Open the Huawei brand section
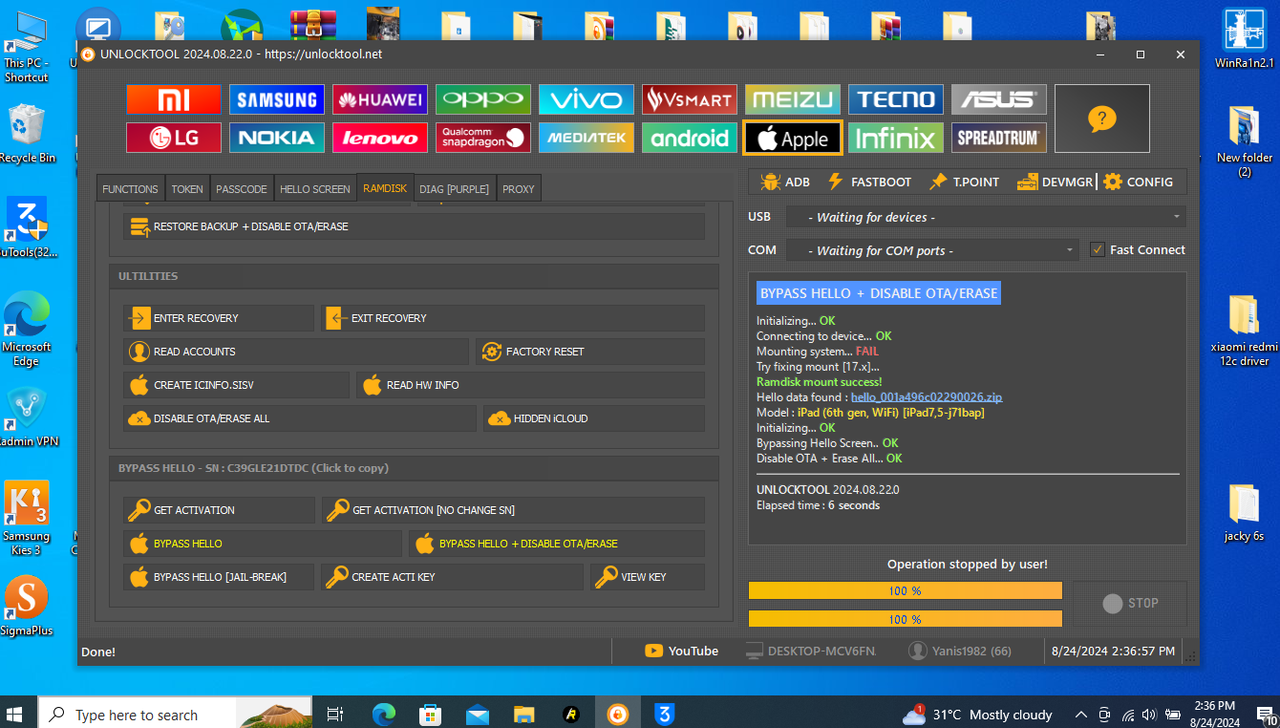1280x728 pixels. [x=380, y=99]
